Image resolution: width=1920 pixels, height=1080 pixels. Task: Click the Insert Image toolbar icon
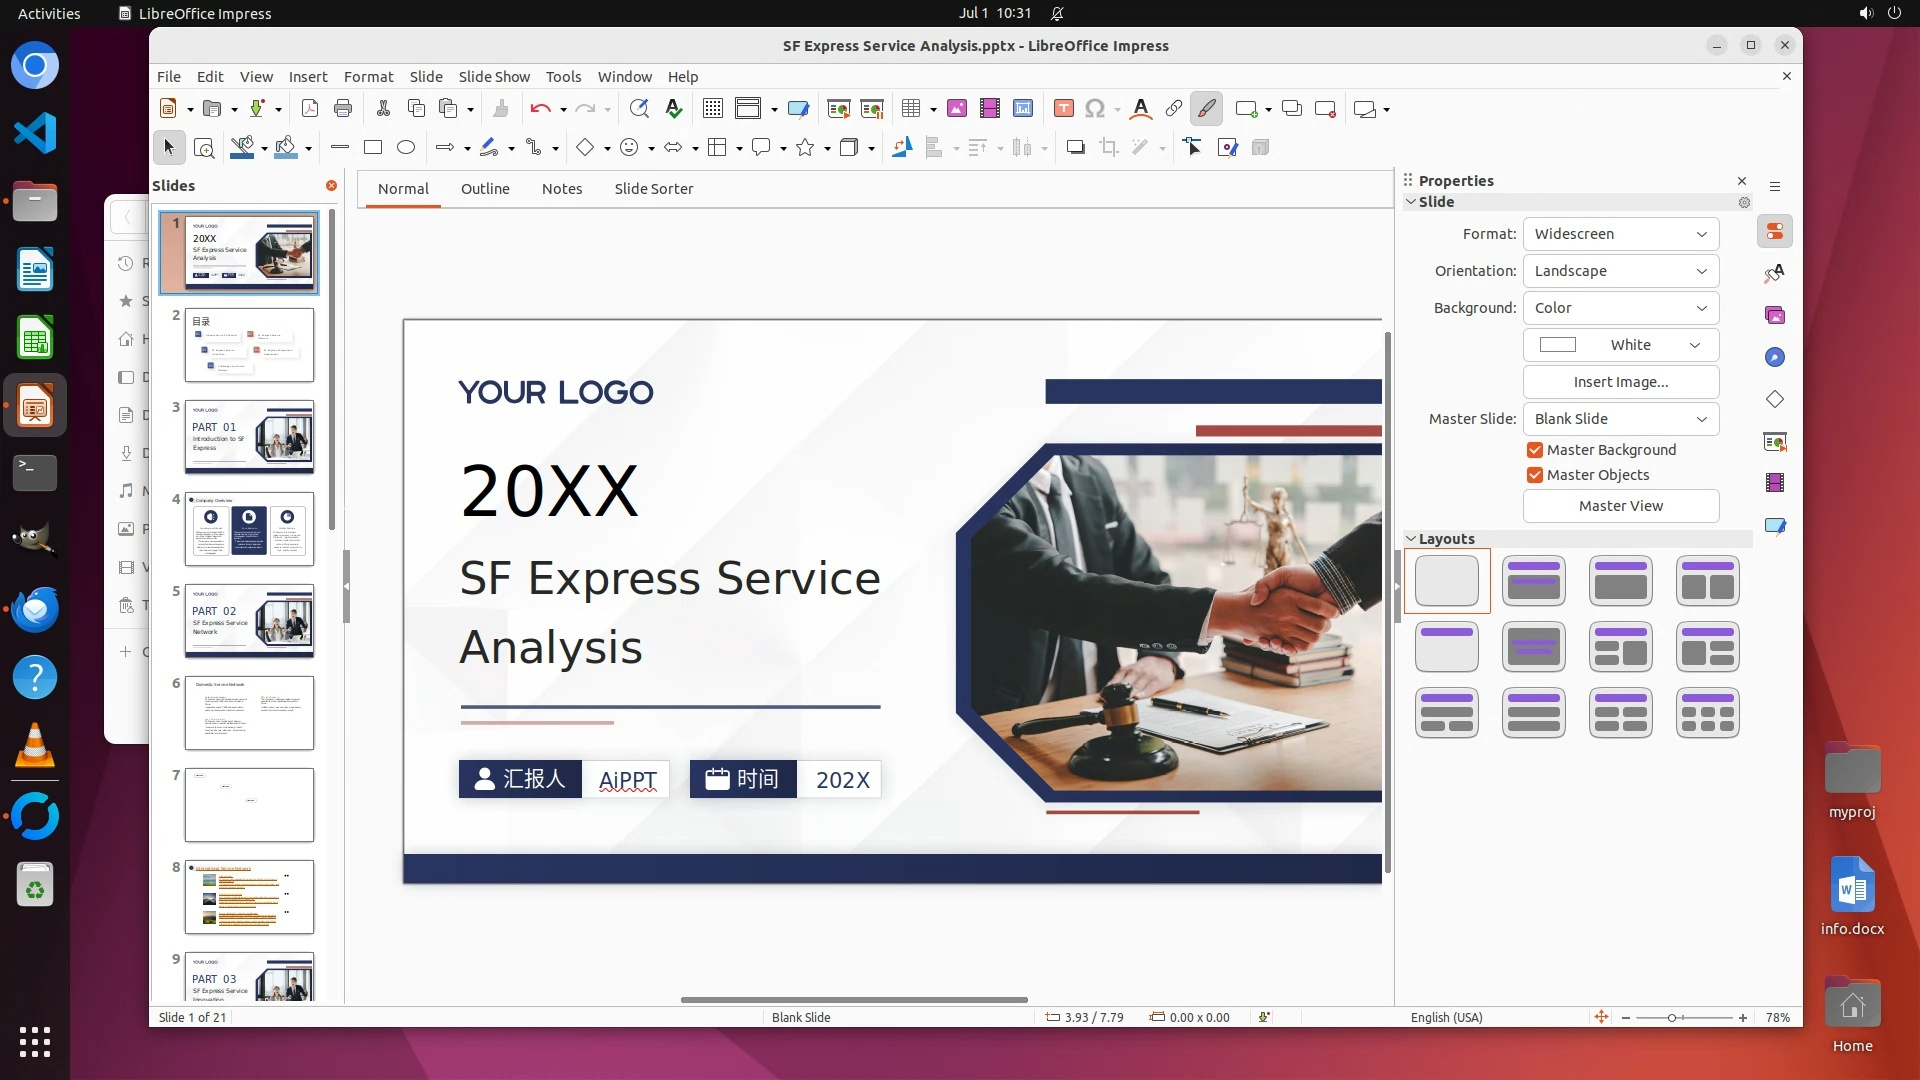[x=956, y=109]
